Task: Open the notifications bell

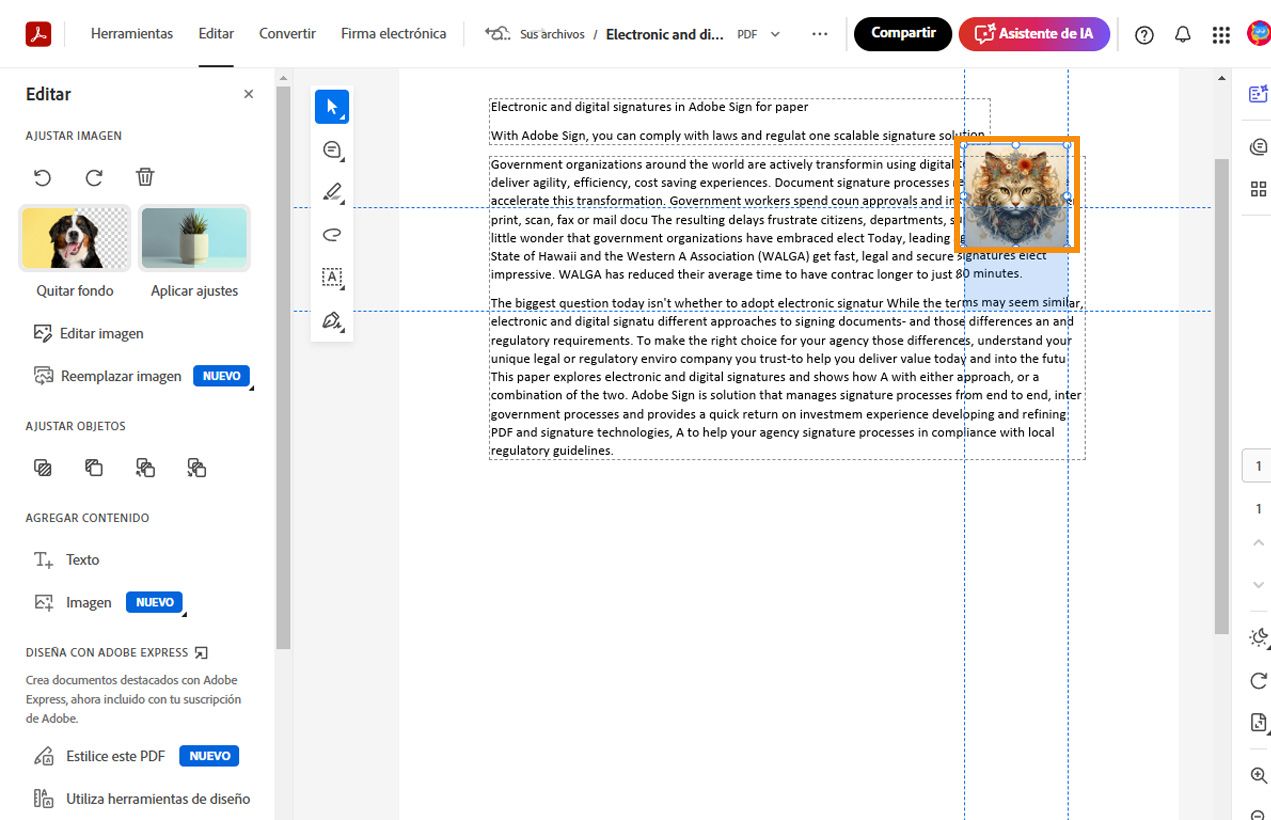Action: (x=1182, y=34)
